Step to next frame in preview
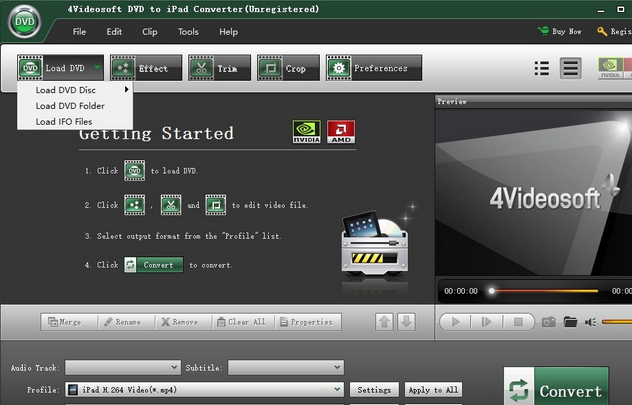The image size is (632, 405). 487,322
